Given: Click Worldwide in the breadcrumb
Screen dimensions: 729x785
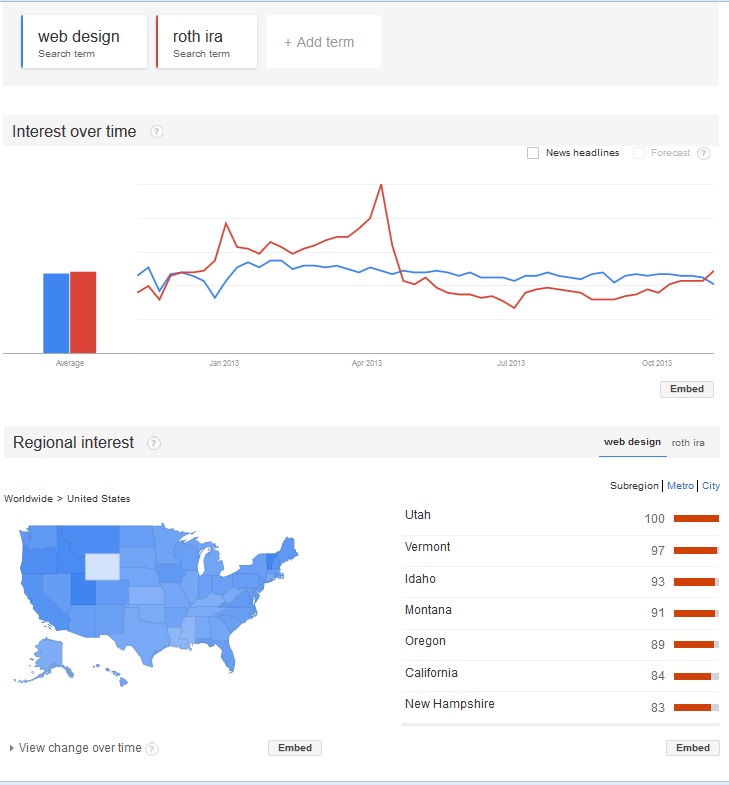Looking at the screenshot, I should [x=28, y=499].
